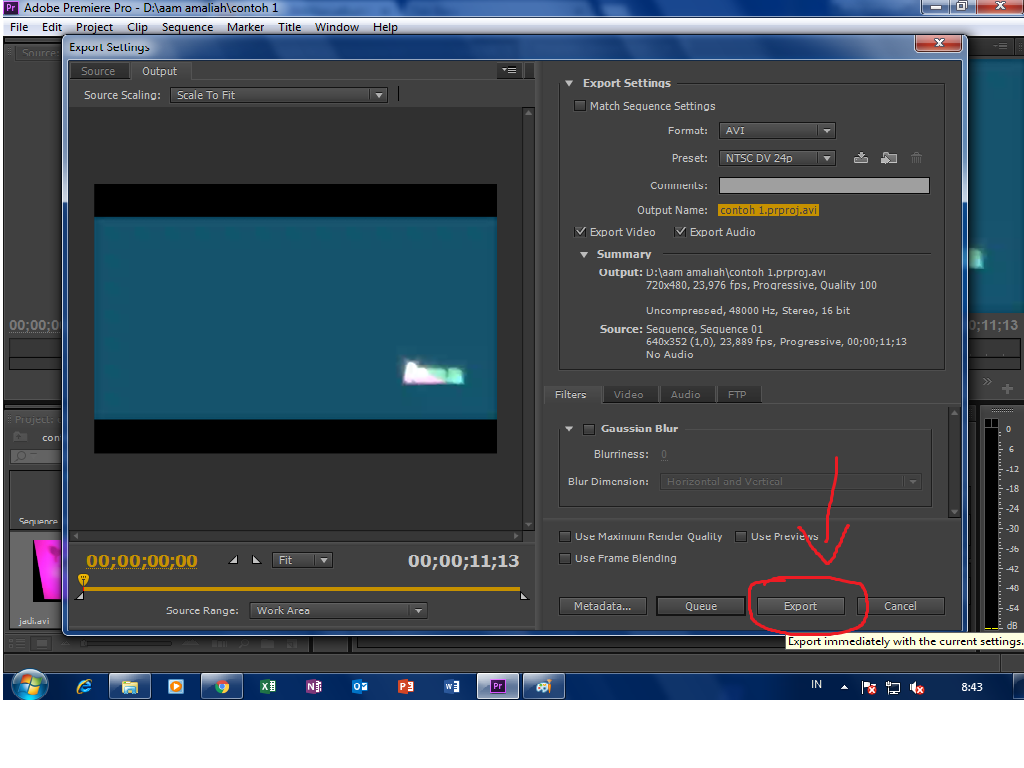Click the preview area vertical scrollbar
1024x768 pixels.
[528, 318]
